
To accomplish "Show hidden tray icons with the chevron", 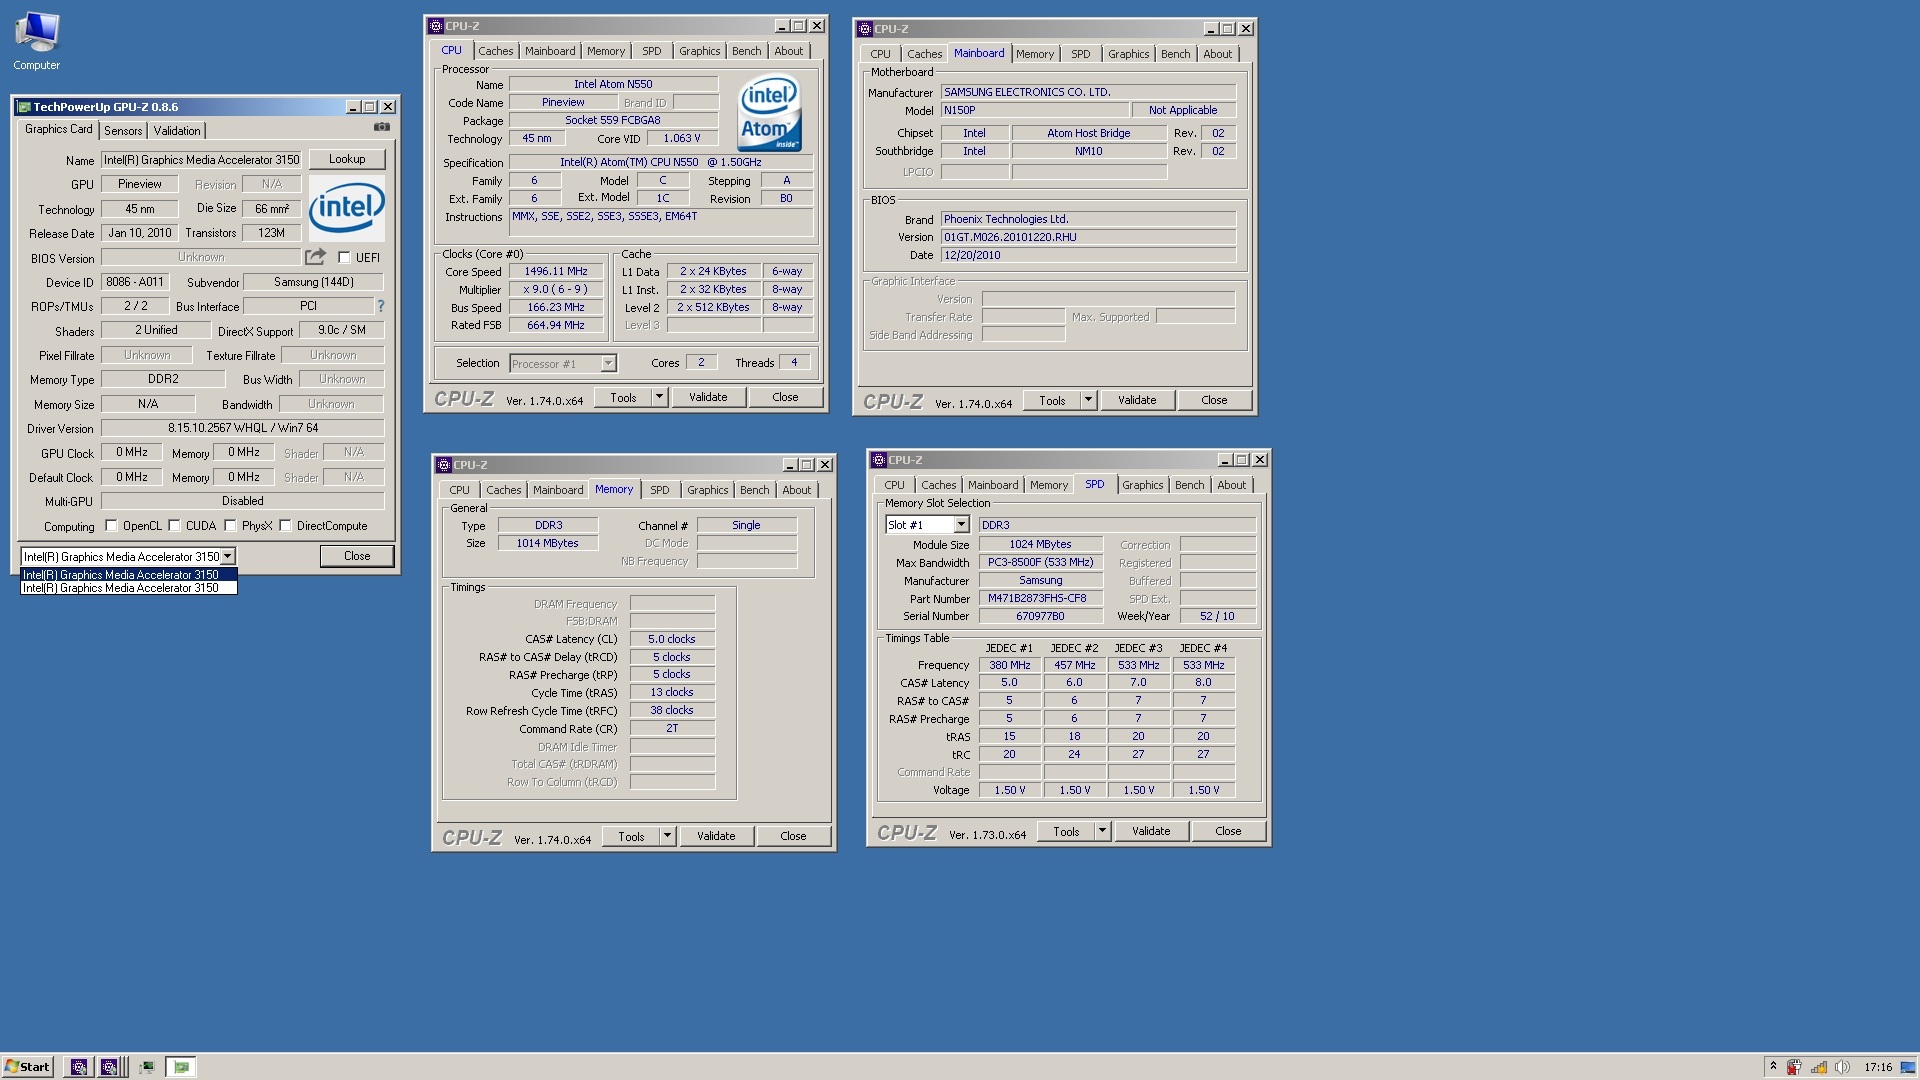I will (x=1773, y=1067).
